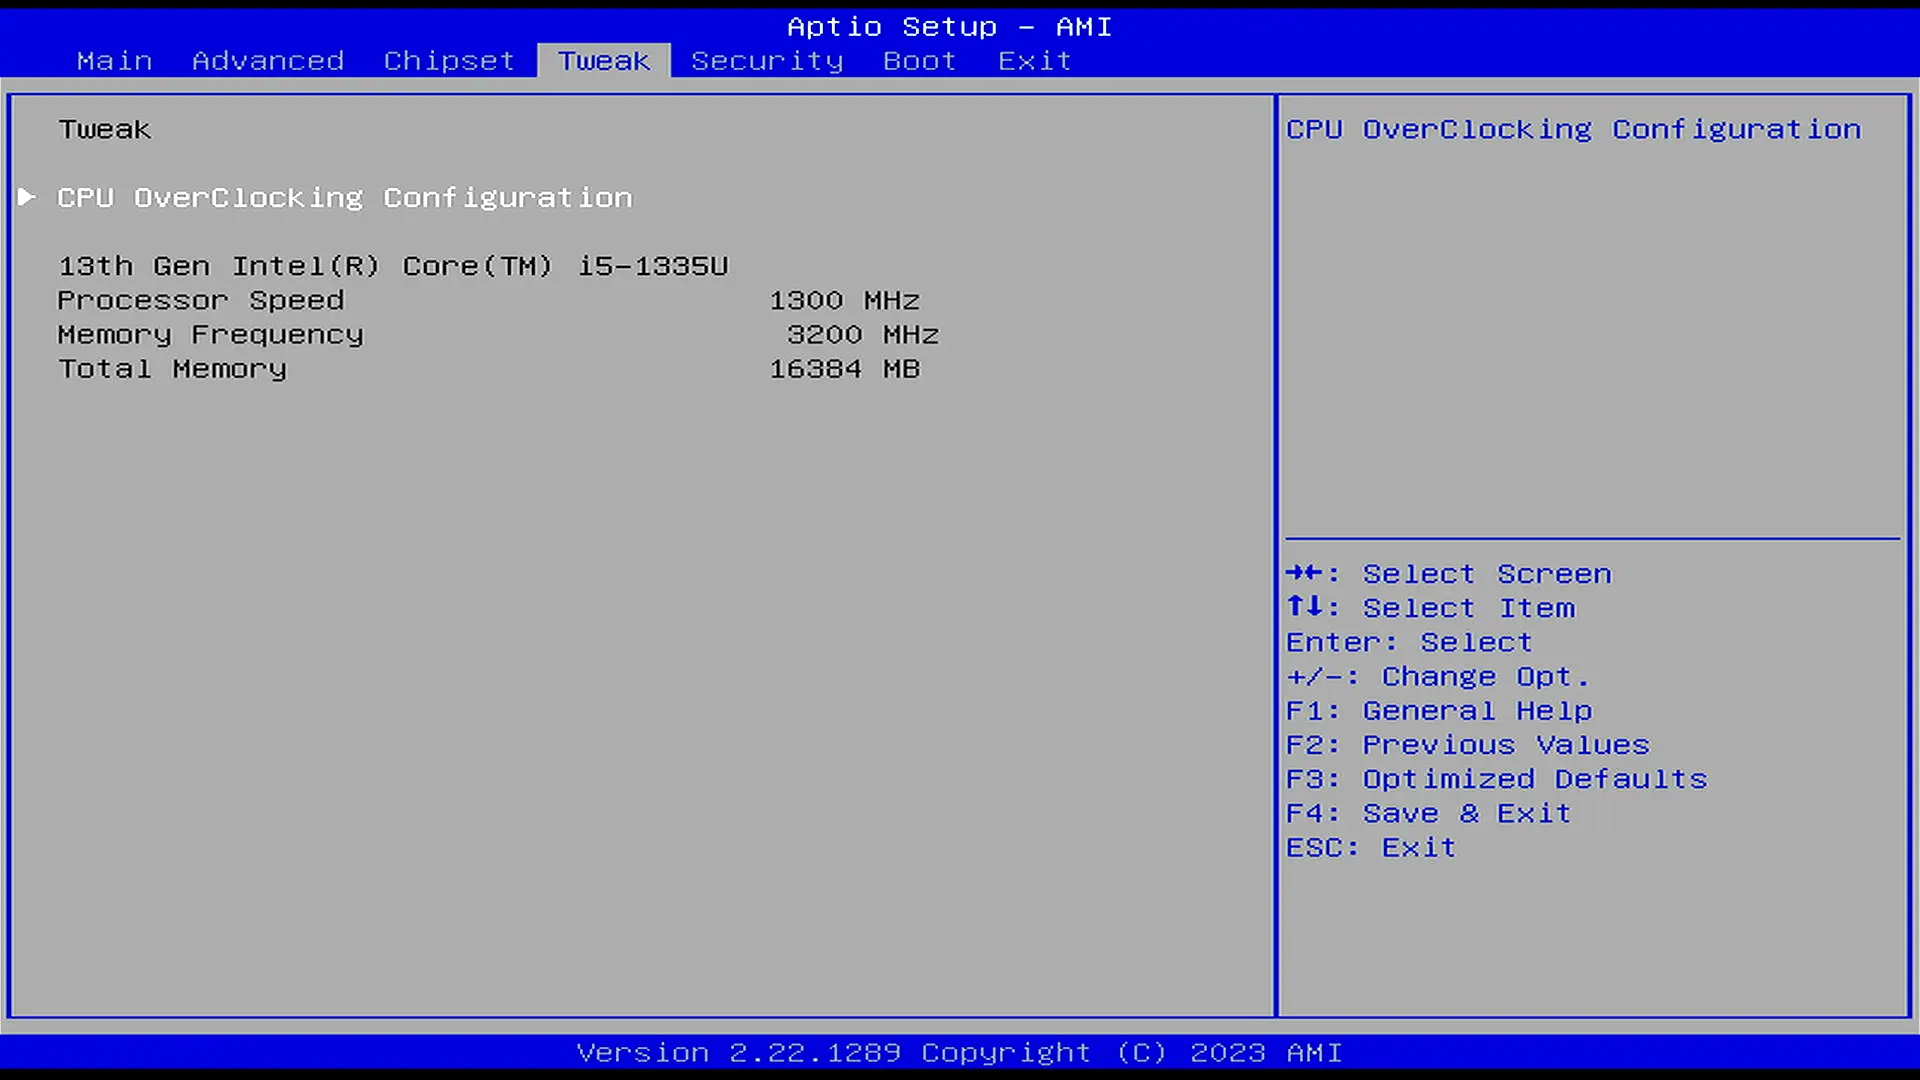Select the Tweak tab
Image resolution: width=1920 pixels, height=1080 pixels.
(x=604, y=61)
